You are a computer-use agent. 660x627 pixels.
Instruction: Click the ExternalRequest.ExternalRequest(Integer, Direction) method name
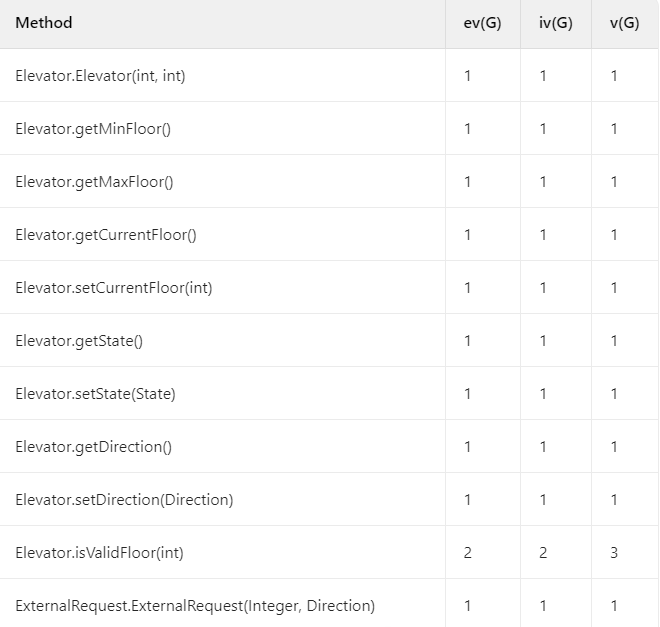pos(195,606)
